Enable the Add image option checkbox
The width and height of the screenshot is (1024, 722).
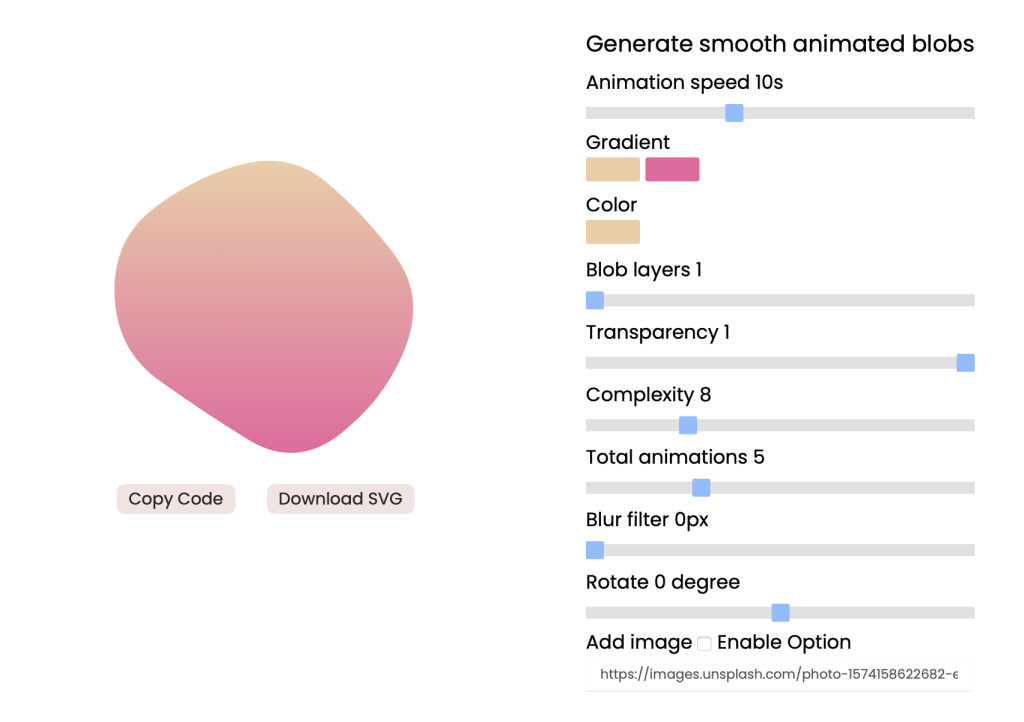[x=705, y=644]
